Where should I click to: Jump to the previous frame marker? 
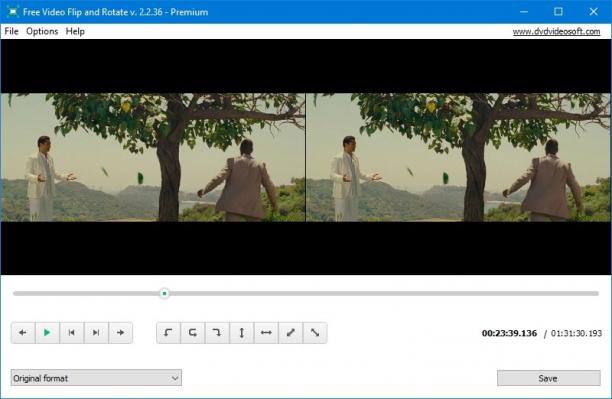[x=72, y=333]
